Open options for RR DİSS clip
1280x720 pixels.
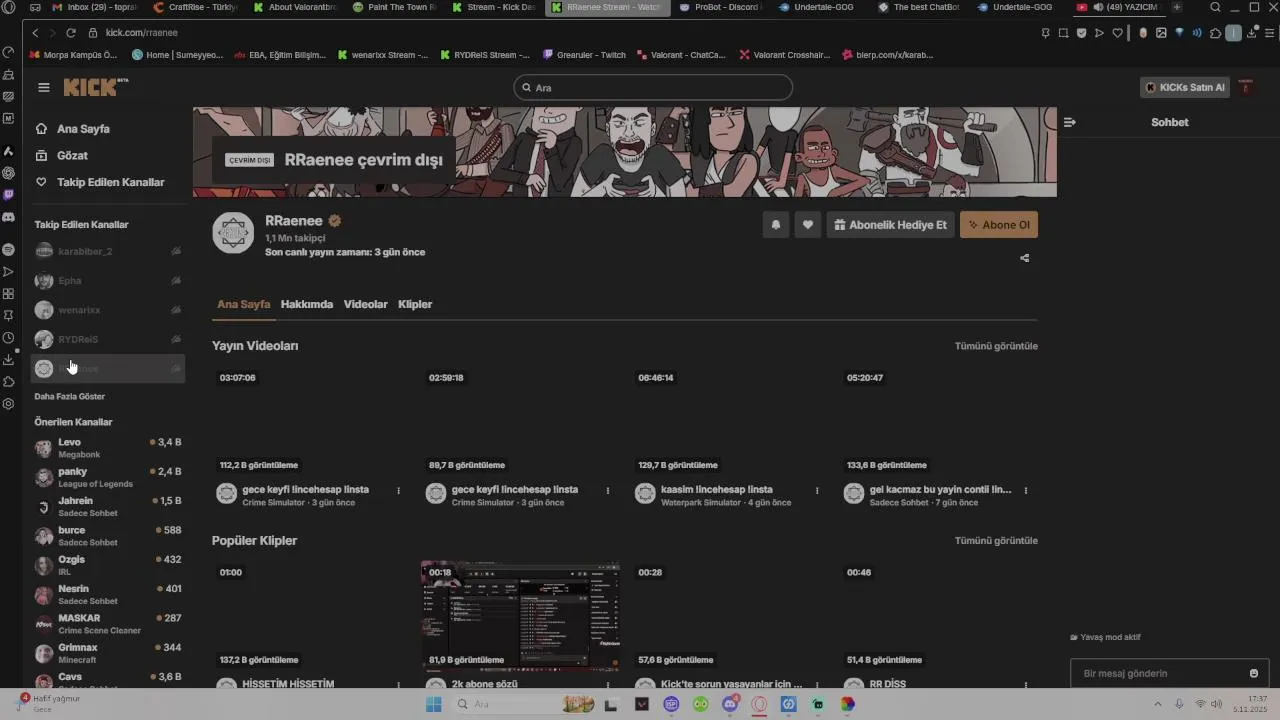coord(1027,684)
